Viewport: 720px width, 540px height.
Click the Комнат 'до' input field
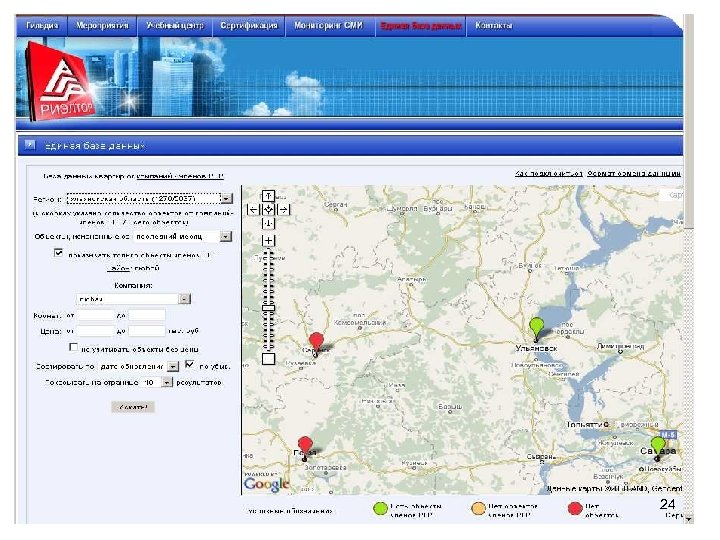pyautogui.click(x=147, y=315)
